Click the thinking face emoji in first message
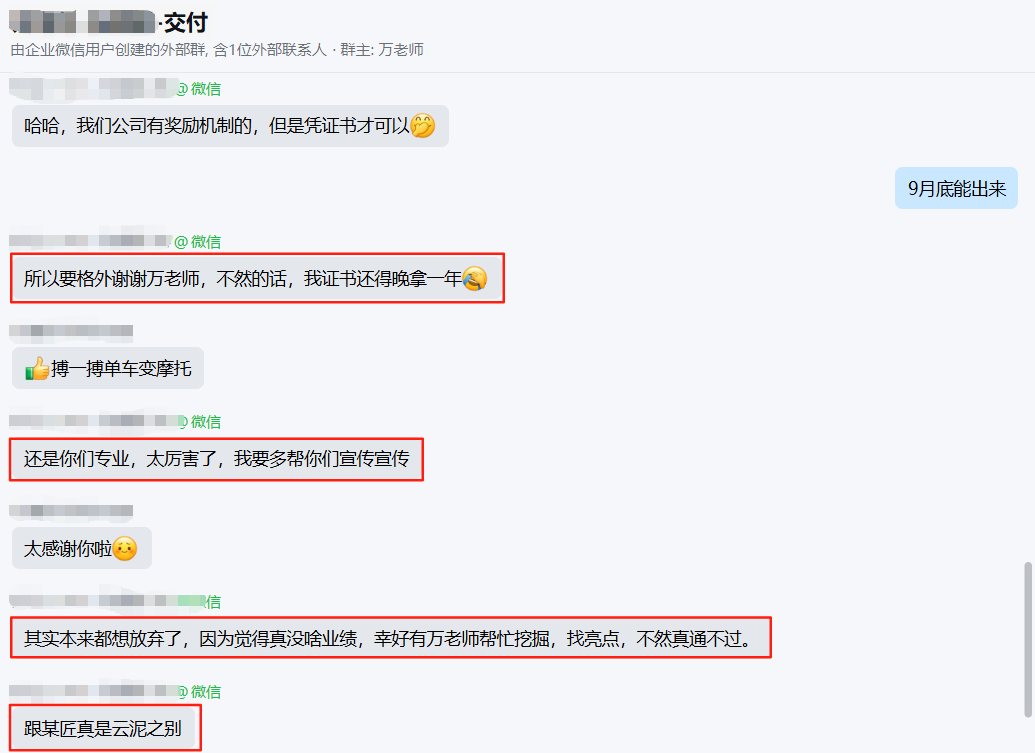Screen dimensions: 1035x753 pyautogui.click(x=422, y=125)
